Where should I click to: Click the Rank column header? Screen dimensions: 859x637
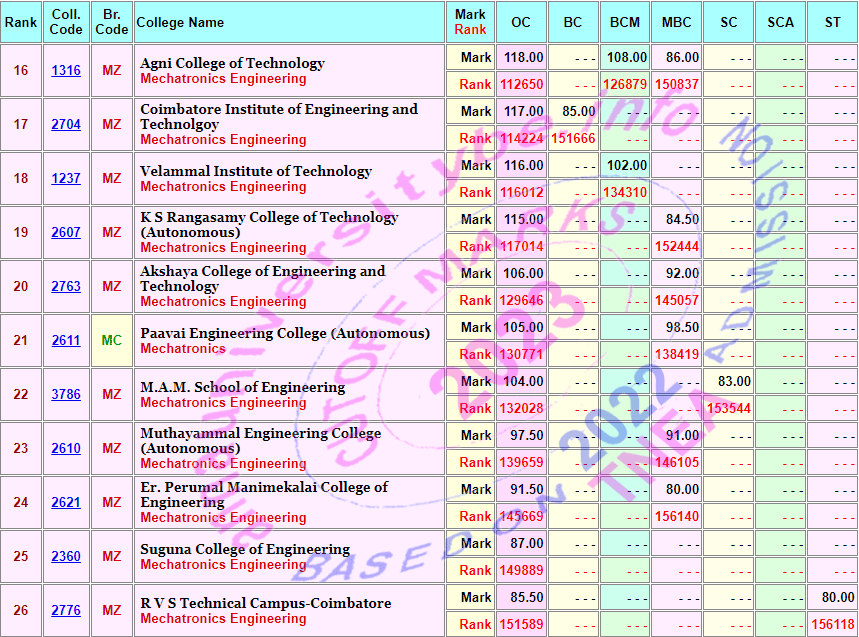click(x=20, y=22)
